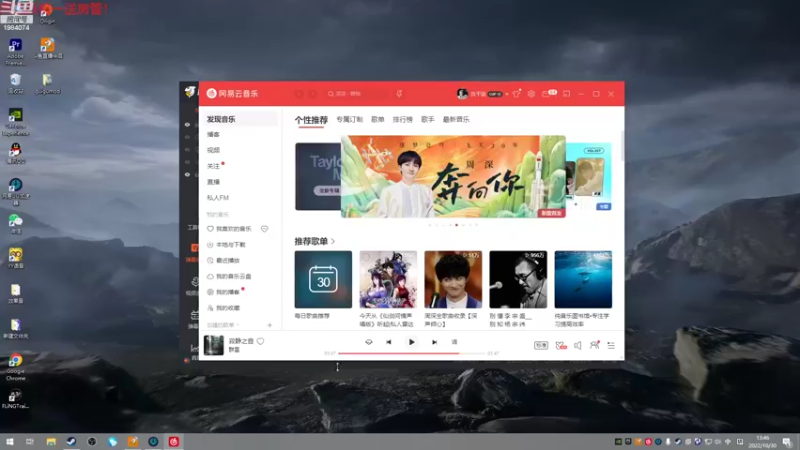800x450 pixels.
Task: Open the play queue list icon
Action: (611, 345)
